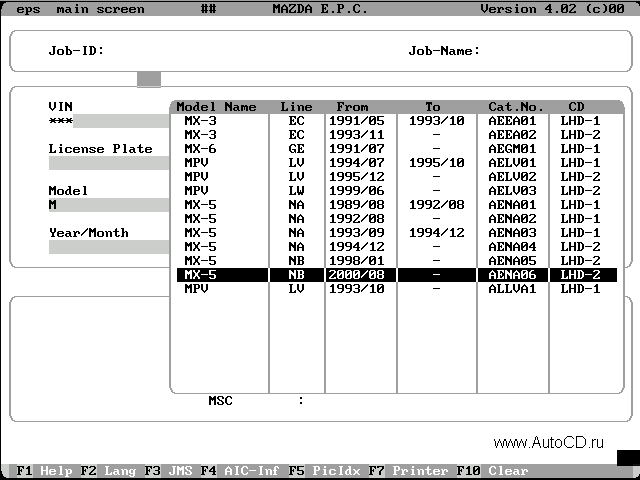
Task: Click the From date 1999/06
Action: pos(357,191)
